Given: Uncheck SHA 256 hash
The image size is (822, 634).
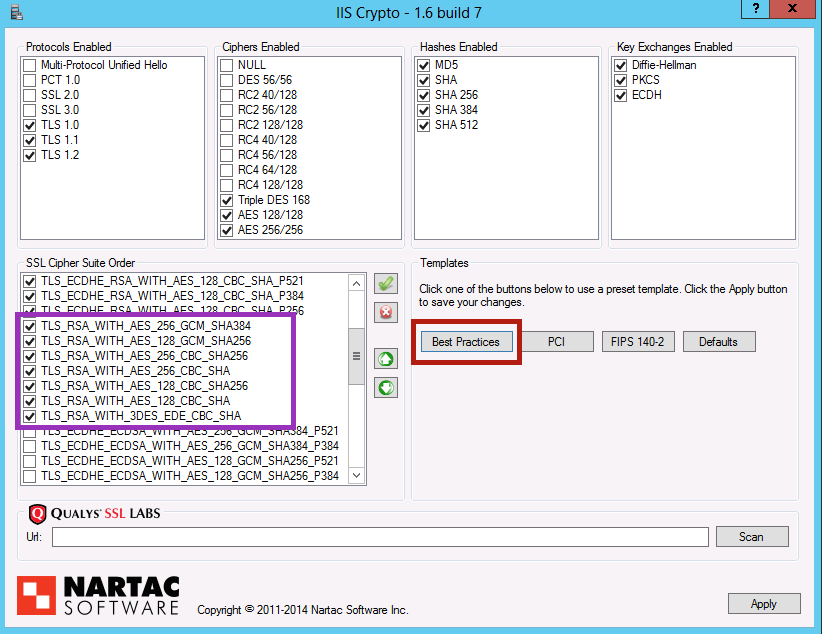Looking at the screenshot, I should pyautogui.click(x=424, y=95).
